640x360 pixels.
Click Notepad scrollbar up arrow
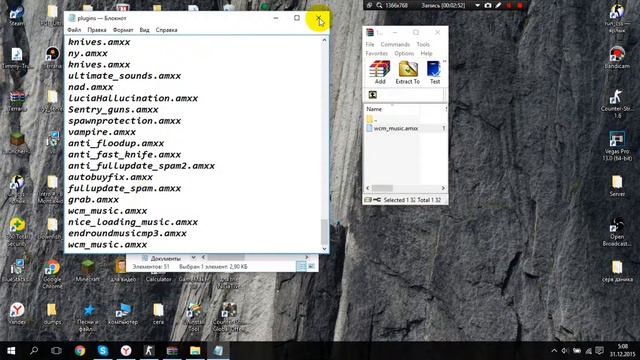coord(324,40)
